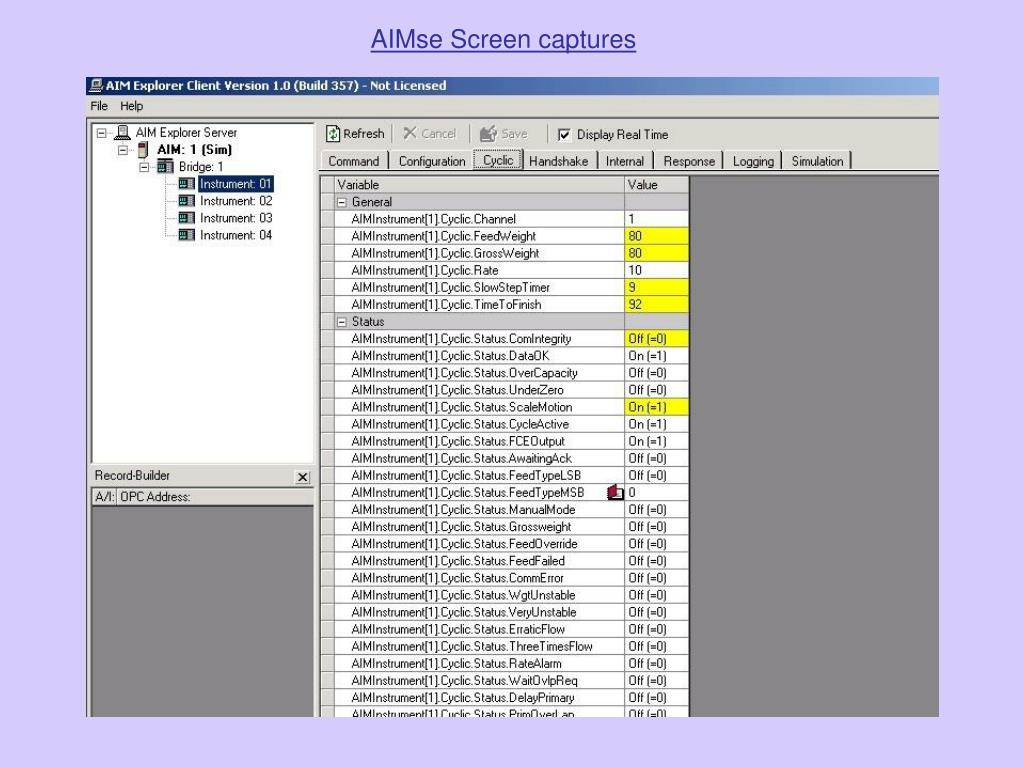Click the Cancel X icon
Image resolution: width=1024 pixels, height=768 pixels.
[409, 133]
